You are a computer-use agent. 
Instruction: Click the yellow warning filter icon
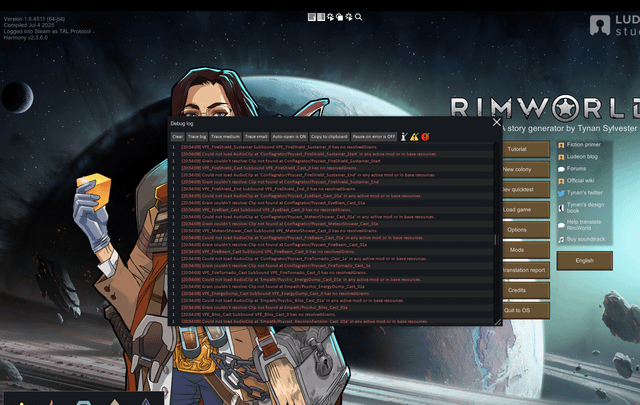[414, 136]
